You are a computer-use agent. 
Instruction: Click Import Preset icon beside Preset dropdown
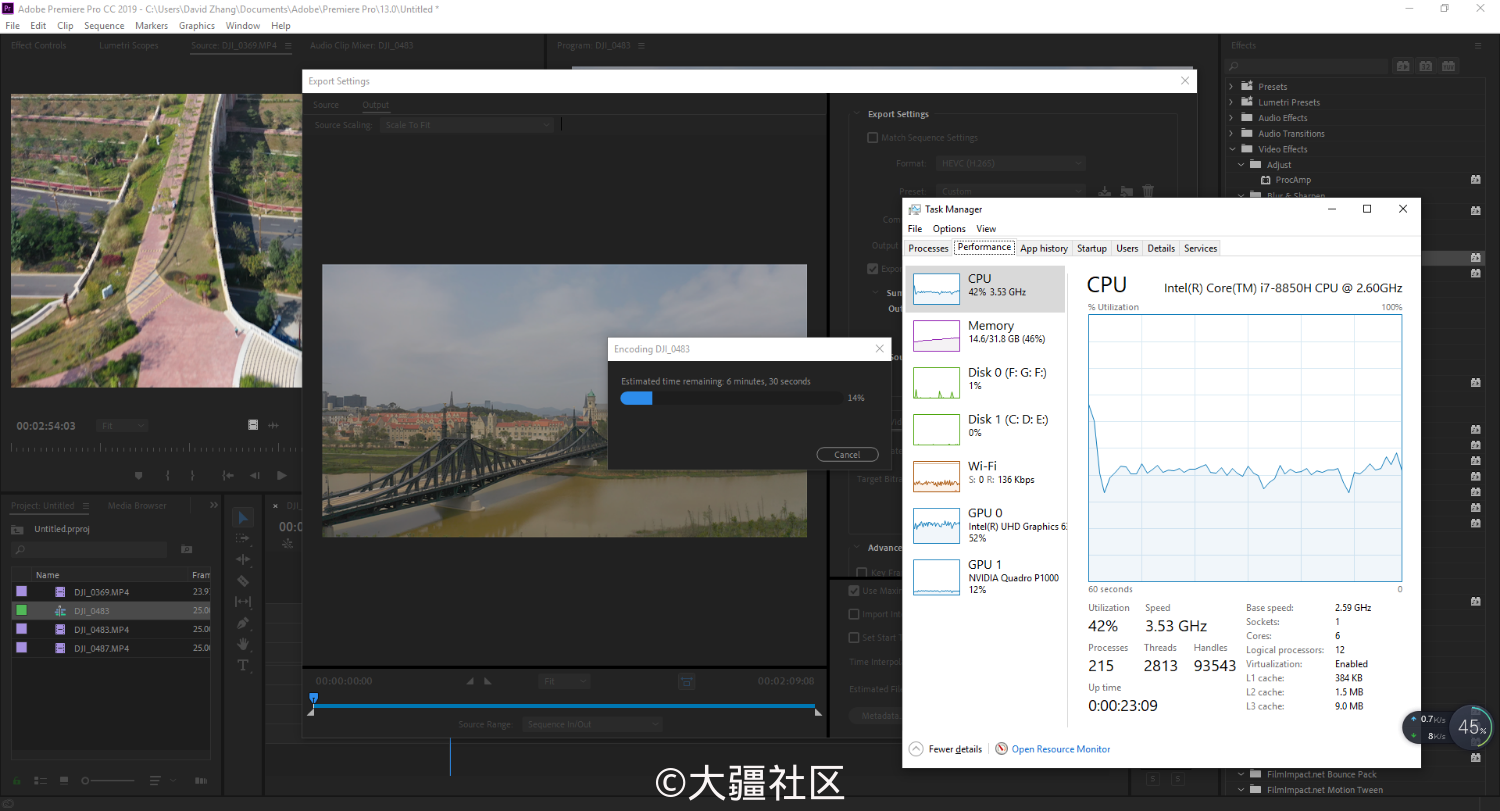tap(1126, 191)
